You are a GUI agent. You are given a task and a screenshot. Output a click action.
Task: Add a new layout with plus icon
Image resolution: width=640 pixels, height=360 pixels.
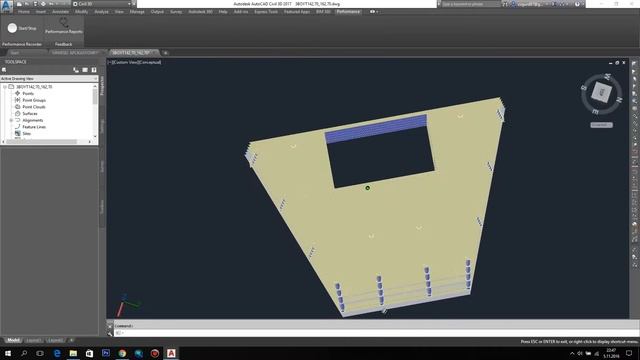pos(71,340)
